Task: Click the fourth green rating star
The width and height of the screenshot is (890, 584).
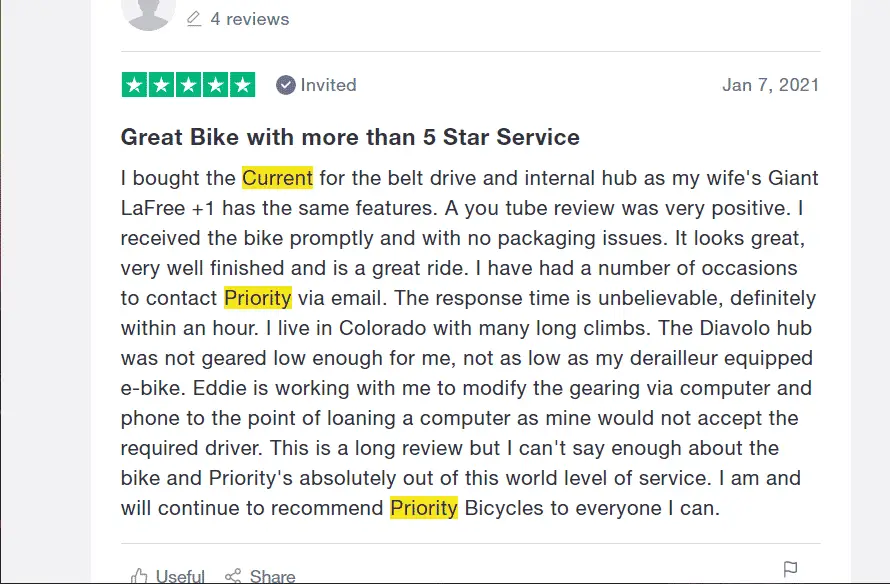Action: (x=216, y=85)
